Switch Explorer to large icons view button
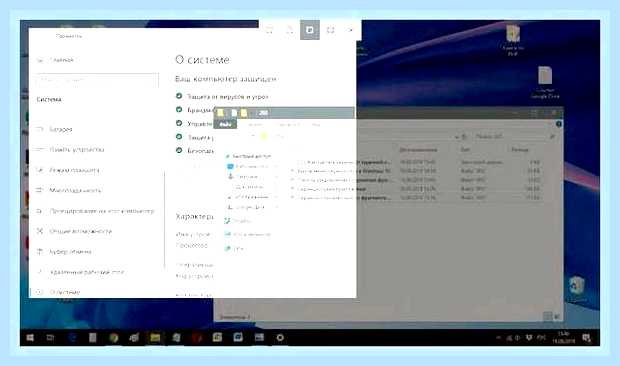Image resolution: width=620 pixels, height=366 pixels. click(557, 316)
